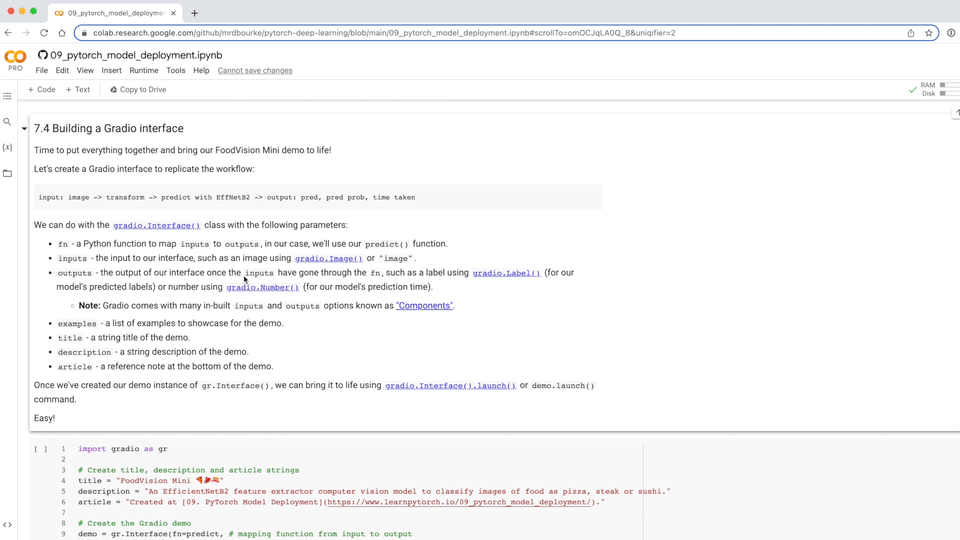Run the import gradio code cell
Viewport: 960px width, 540px height.
(40, 449)
